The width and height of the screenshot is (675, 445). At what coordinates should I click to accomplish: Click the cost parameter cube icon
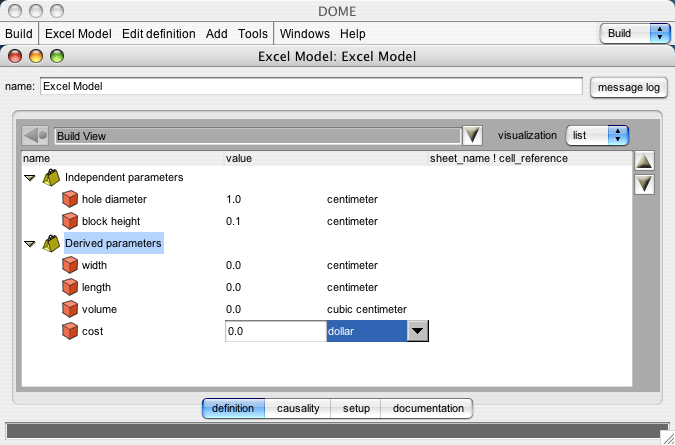(70, 331)
